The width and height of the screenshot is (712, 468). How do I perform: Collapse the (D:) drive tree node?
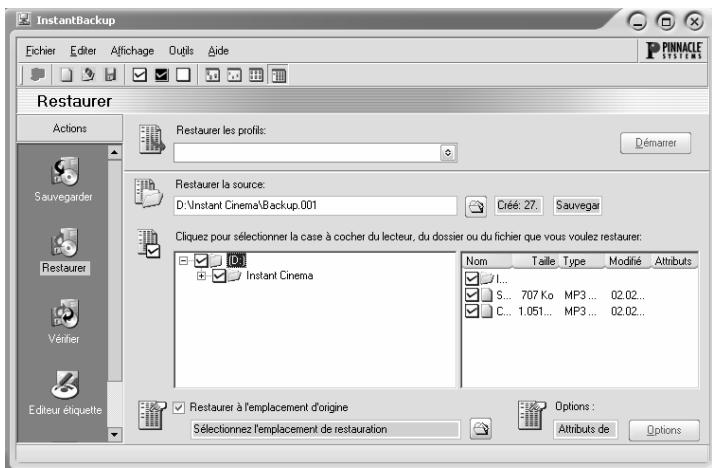(x=183, y=261)
